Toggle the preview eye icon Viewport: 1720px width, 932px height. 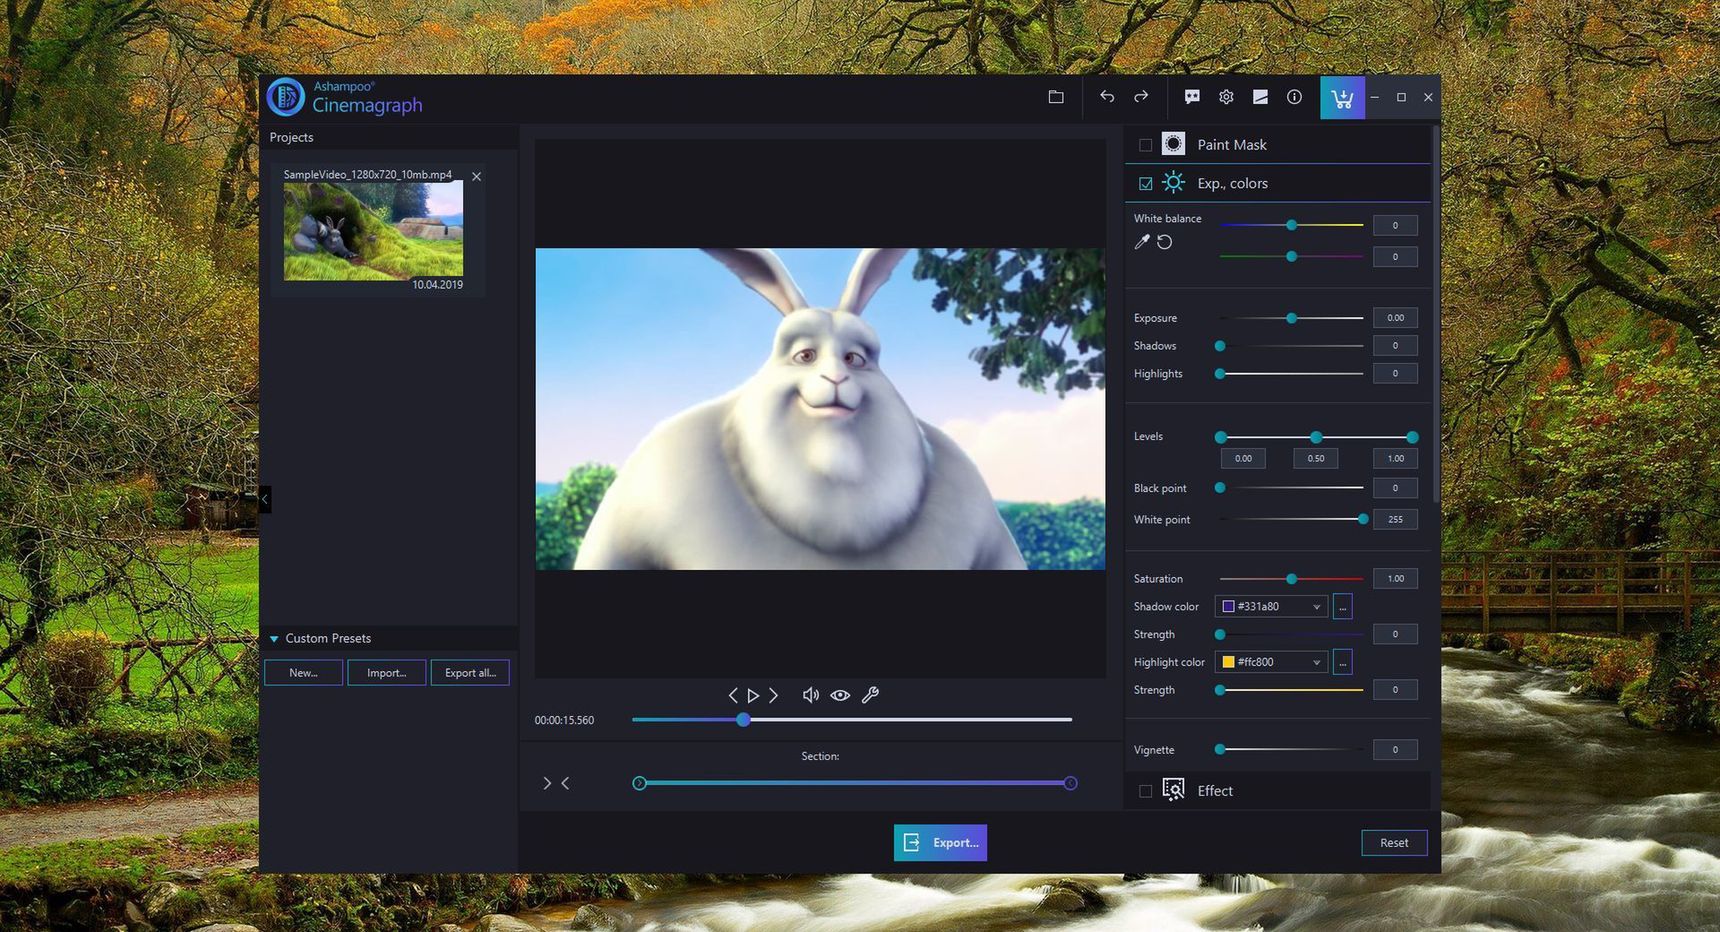(x=840, y=695)
